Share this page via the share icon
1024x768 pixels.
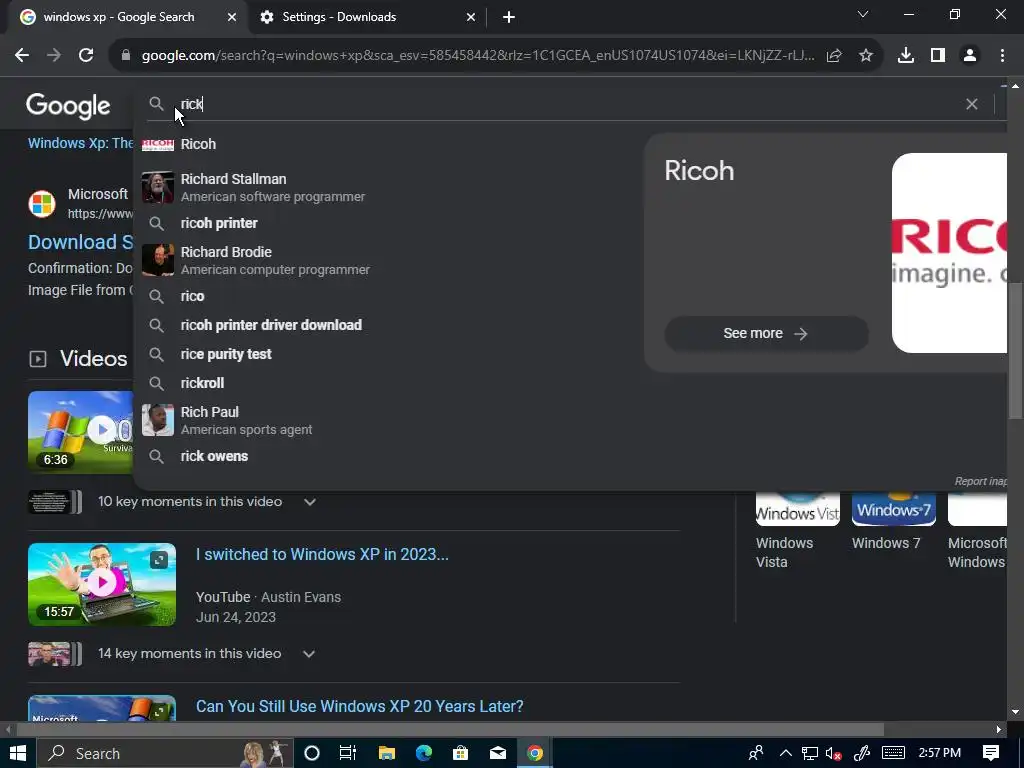pos(834,56)
